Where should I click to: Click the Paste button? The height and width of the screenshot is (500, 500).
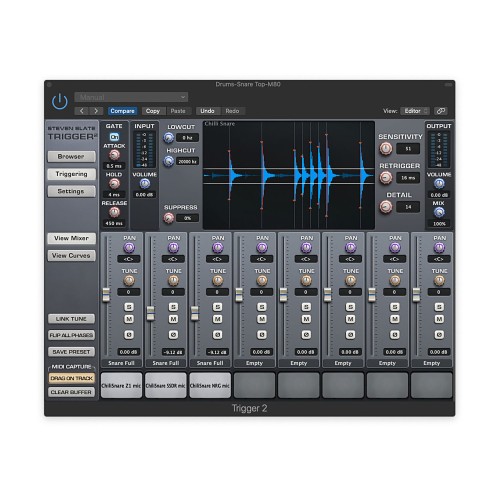pyautogui.click(x=178, y=111)
